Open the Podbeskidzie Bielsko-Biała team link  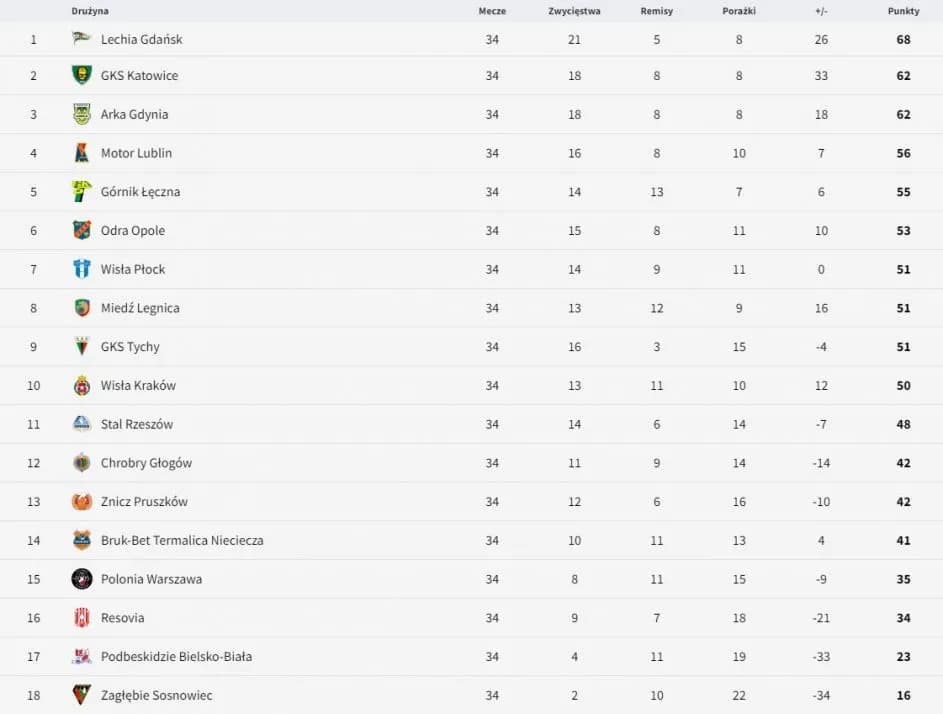coord(176,657)
